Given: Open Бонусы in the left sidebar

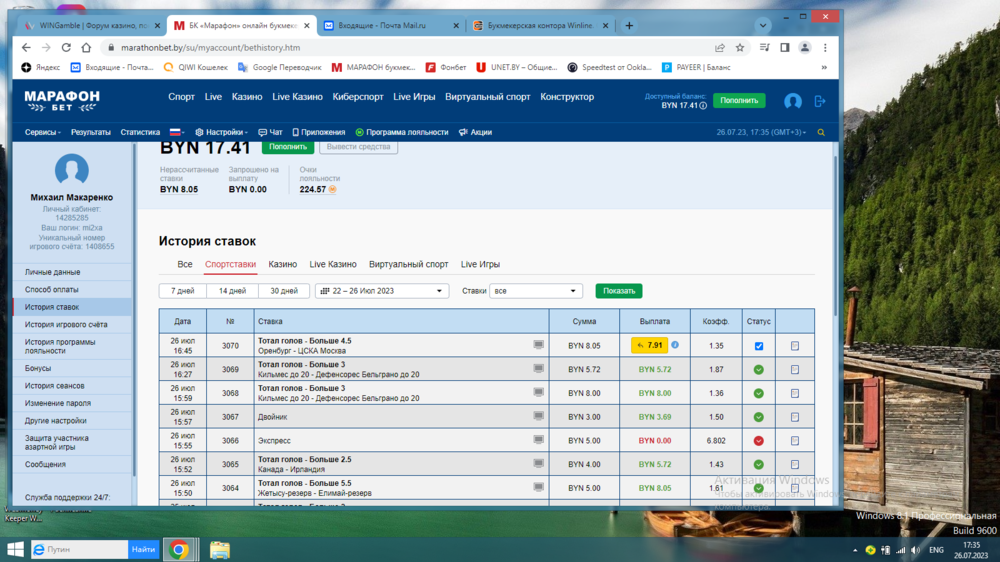Looking at the screenshot, I should 38,368.
